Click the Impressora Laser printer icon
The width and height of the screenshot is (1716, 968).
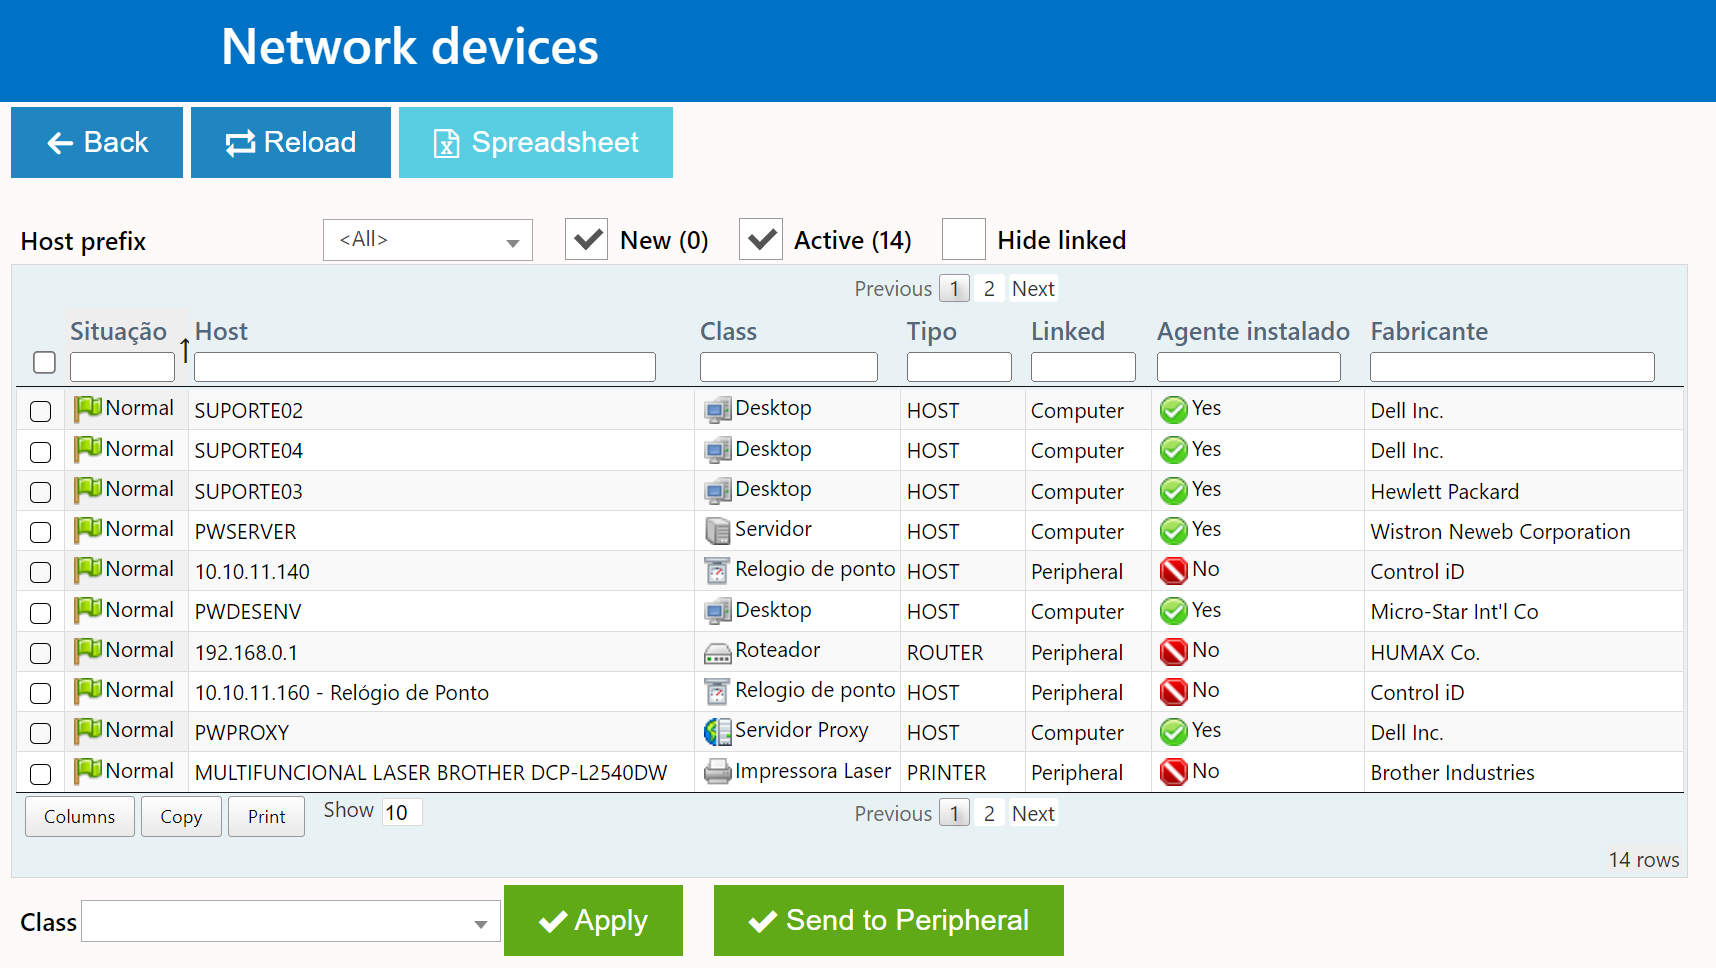click(717, 772)
